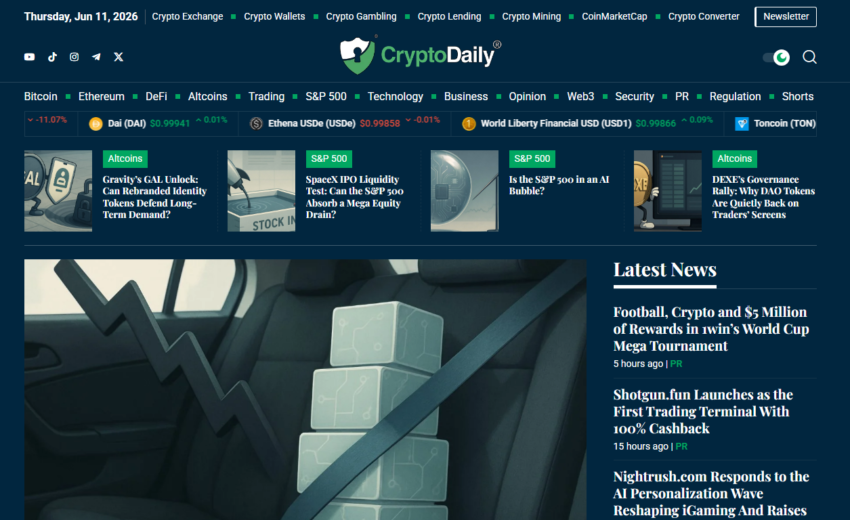Open the Crypto Gambling link
The width and height of the screenshot is (850, 520).
361,17
